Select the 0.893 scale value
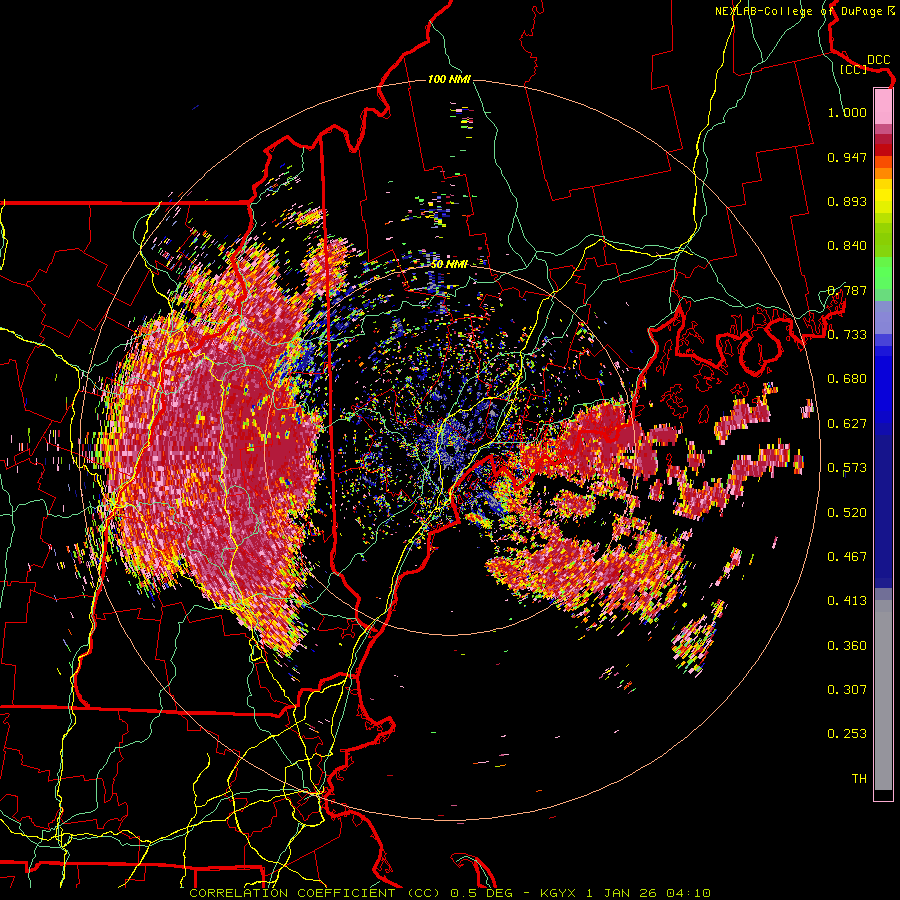This screenshot has height=900, width=900. coord(847,201)
